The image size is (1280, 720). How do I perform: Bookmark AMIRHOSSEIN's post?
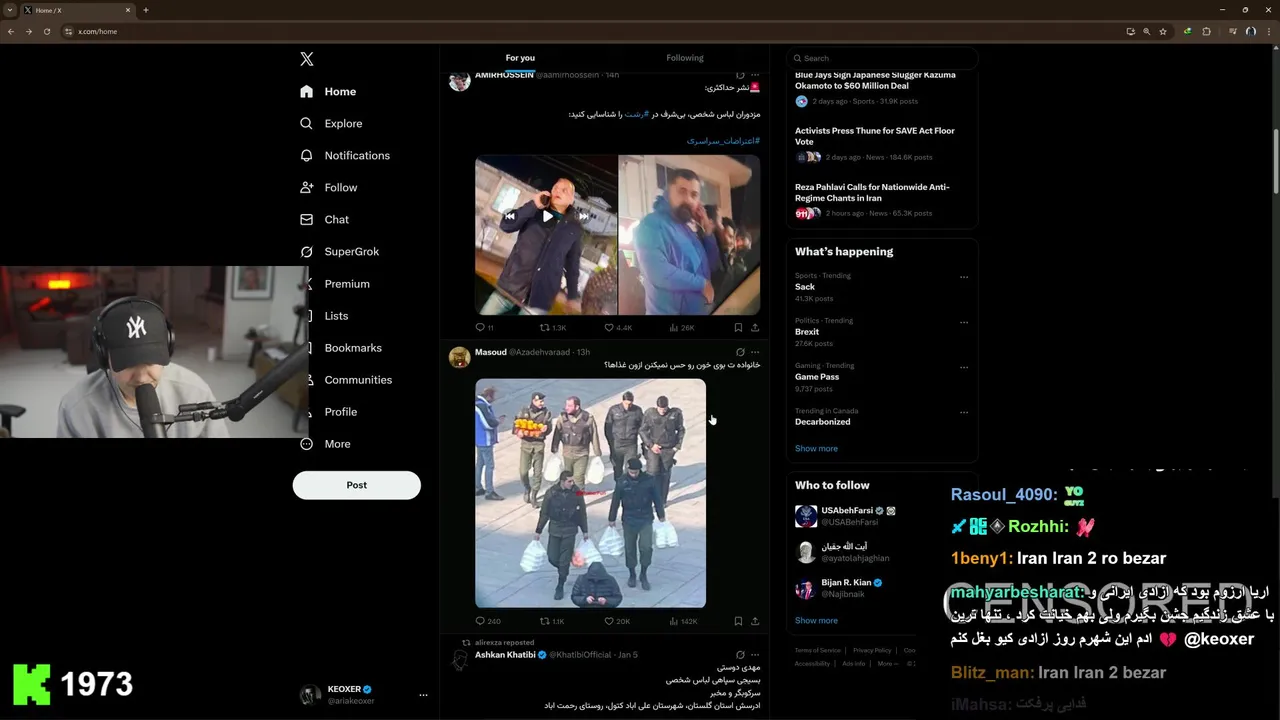pyautogui.click(x=738, y=327)
